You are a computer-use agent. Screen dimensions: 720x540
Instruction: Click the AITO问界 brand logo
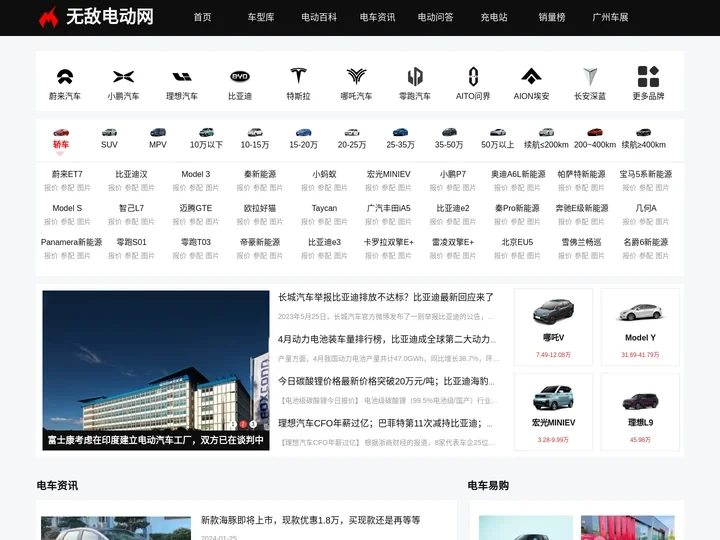[x=473, y=77]
